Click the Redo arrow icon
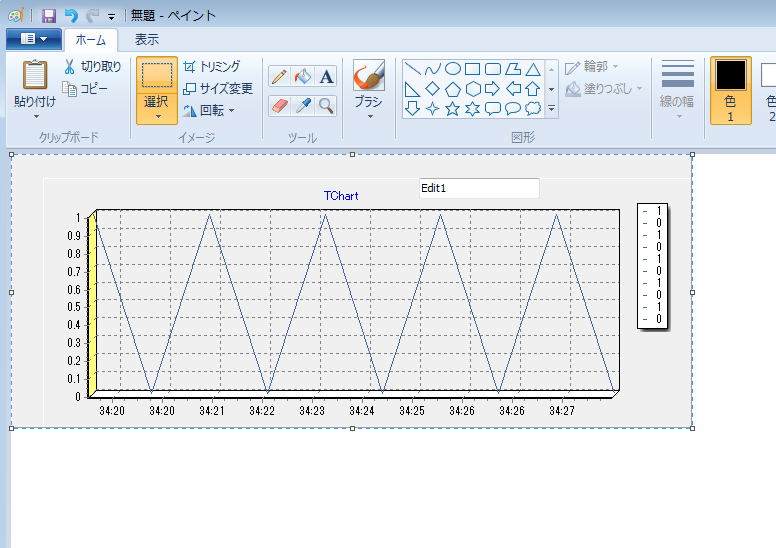 [x=92, y=16]
